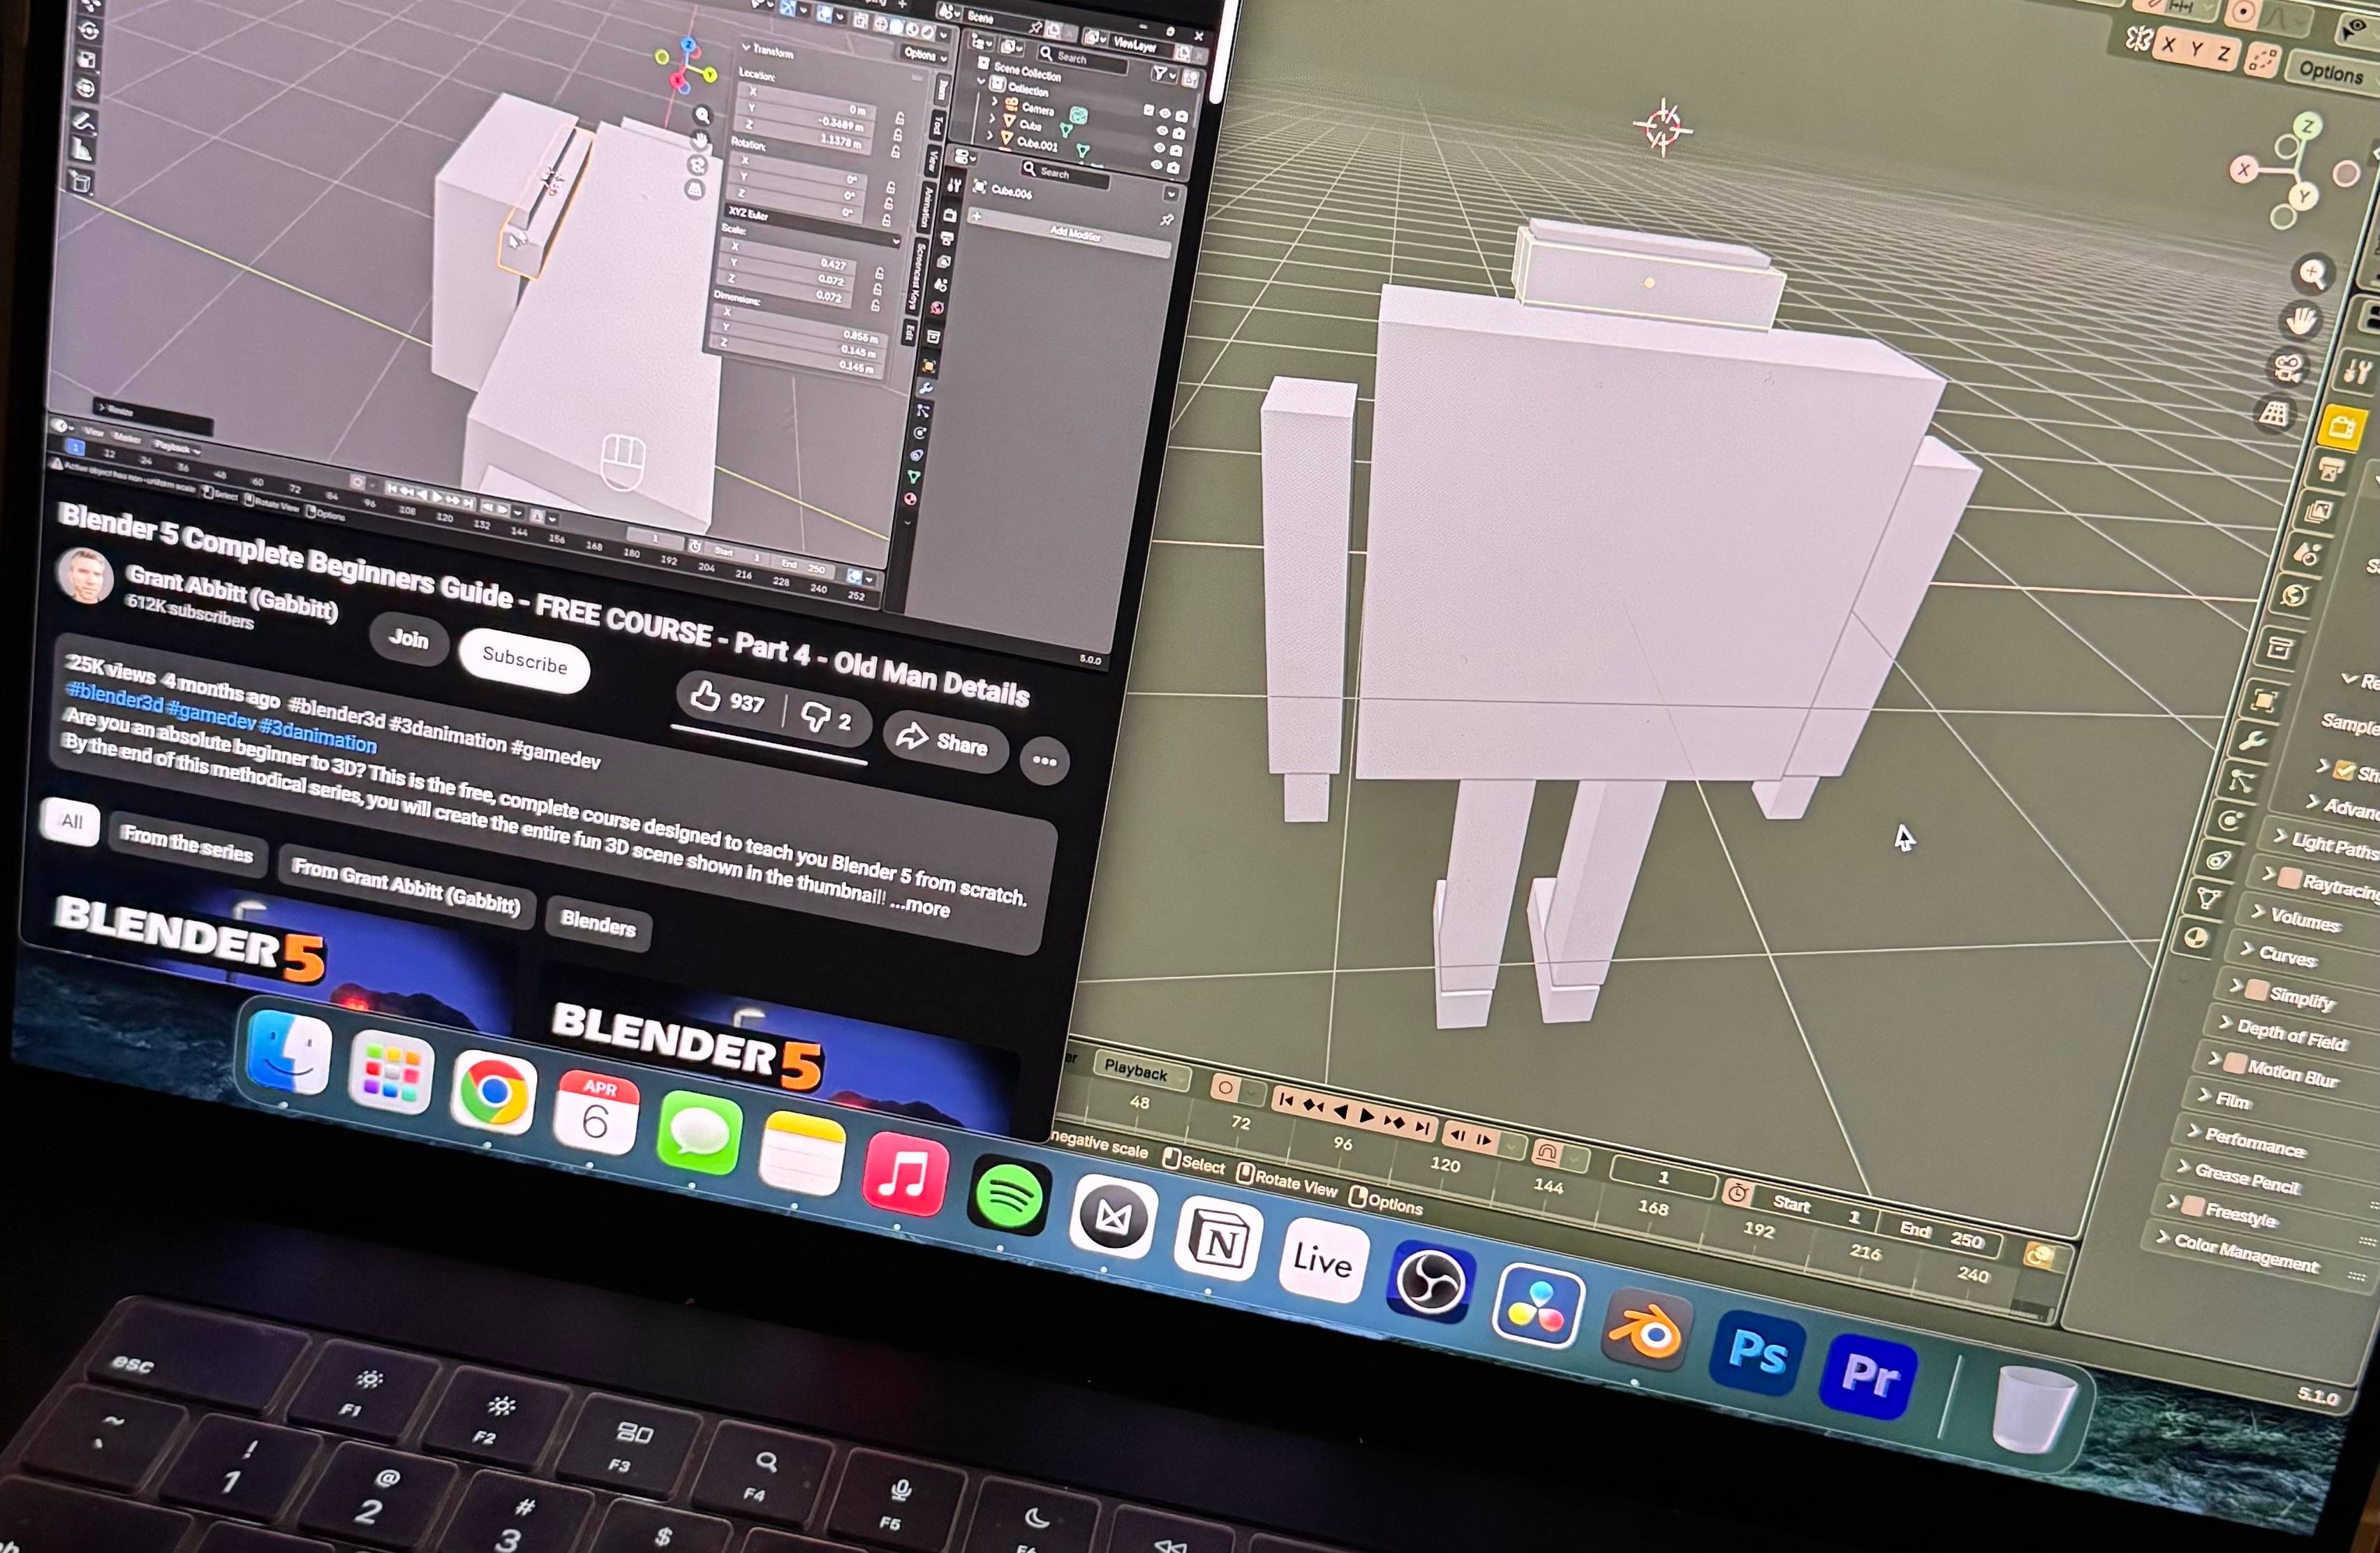Open the Particles properties tab icon
This screenshot has width=2380, height=1553.
pos(2241,780)
